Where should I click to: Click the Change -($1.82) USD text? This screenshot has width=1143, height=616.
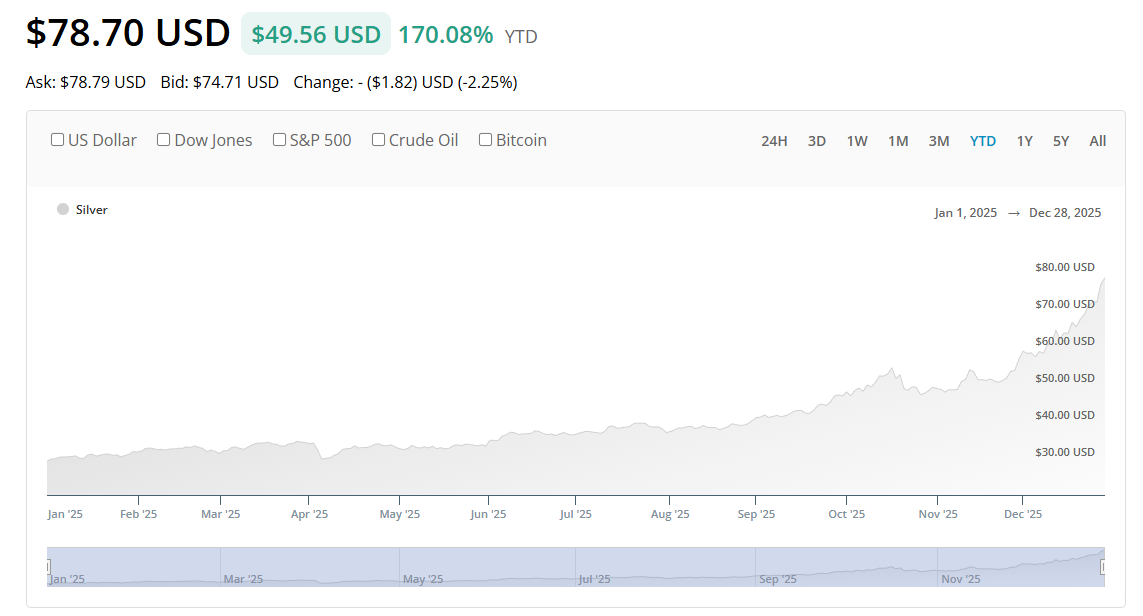point(405,82)
